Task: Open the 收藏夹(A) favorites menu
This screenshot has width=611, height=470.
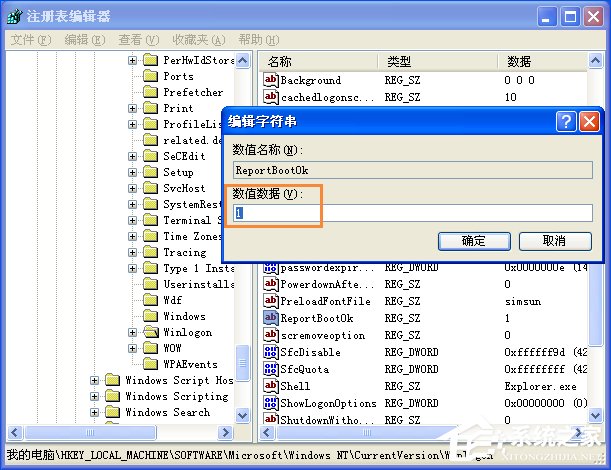Action: click(199, 40)
